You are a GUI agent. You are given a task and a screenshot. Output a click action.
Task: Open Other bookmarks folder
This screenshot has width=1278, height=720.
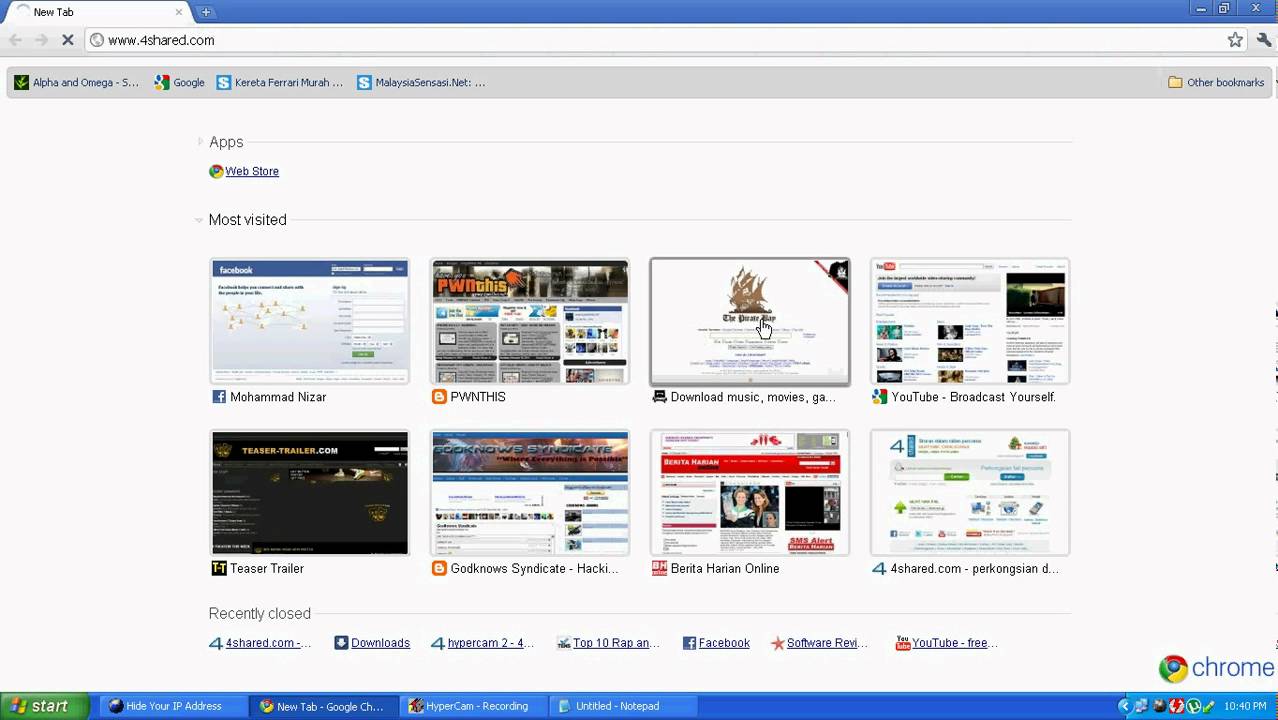coord(1216,83)
